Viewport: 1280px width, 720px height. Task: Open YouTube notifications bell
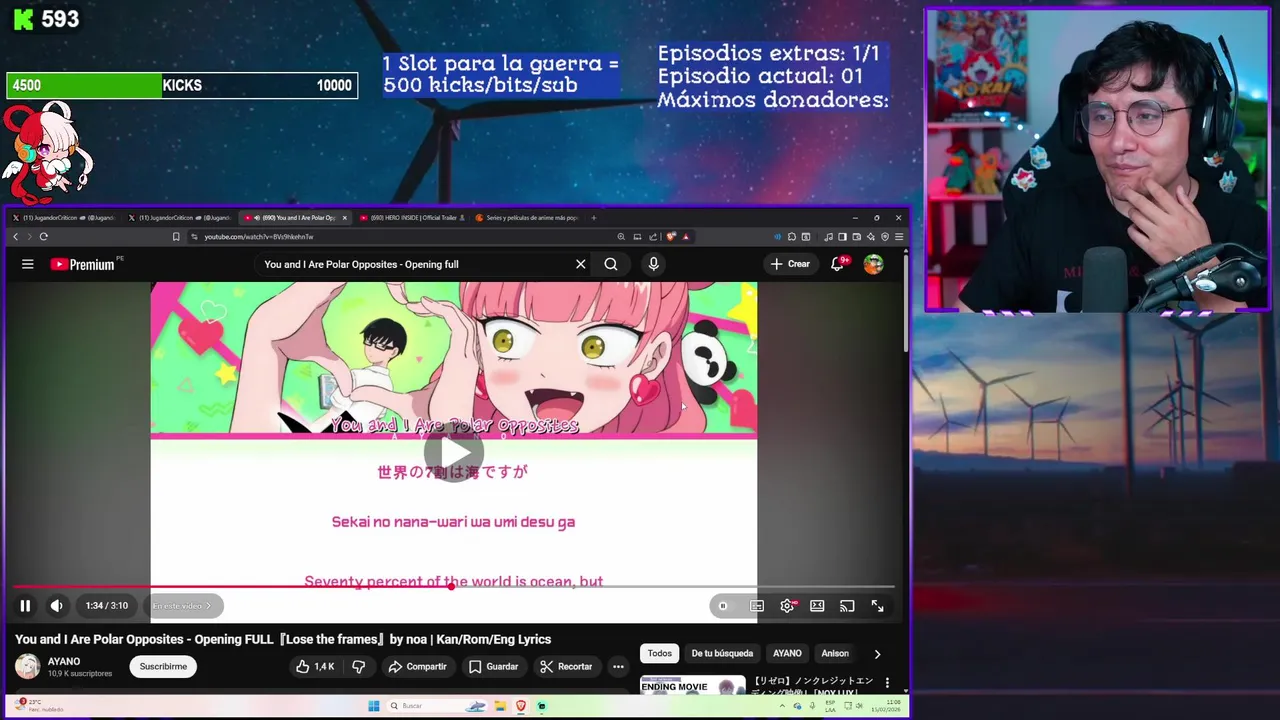tap(838, 264)
